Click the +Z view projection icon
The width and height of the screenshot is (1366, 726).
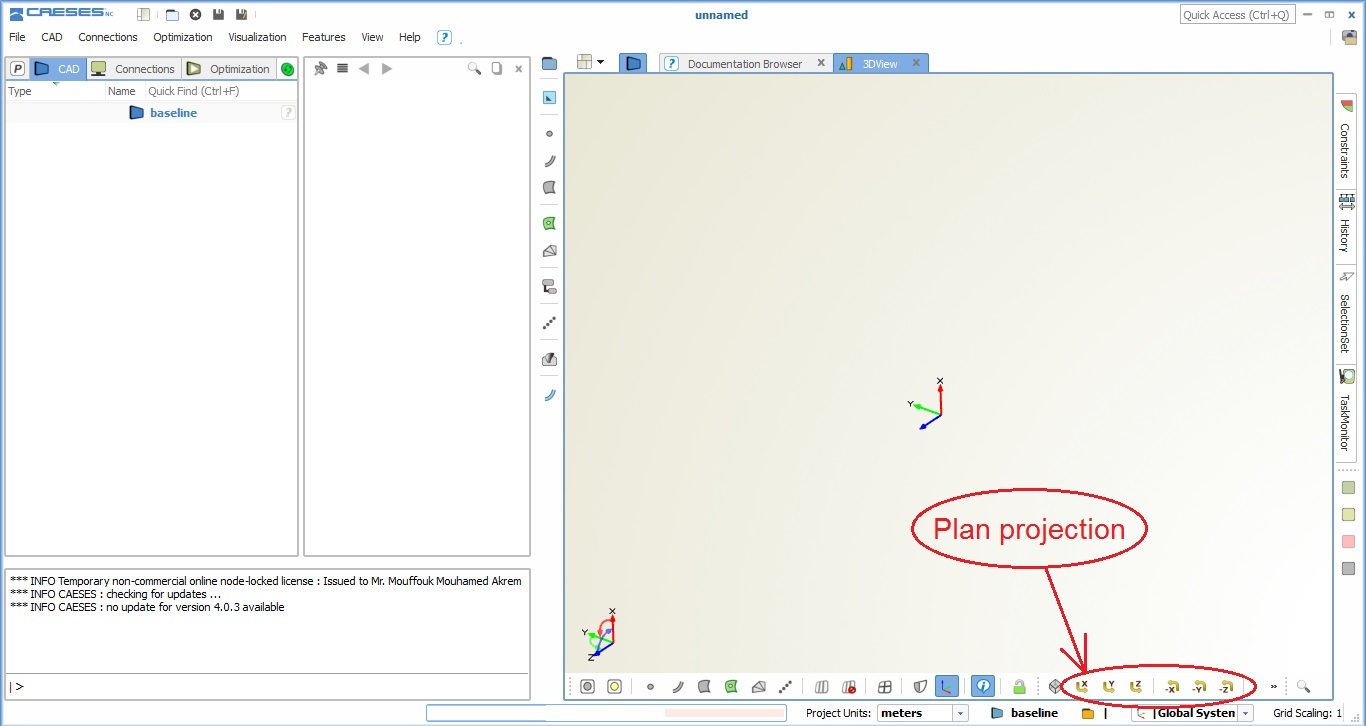(1136, 687)
